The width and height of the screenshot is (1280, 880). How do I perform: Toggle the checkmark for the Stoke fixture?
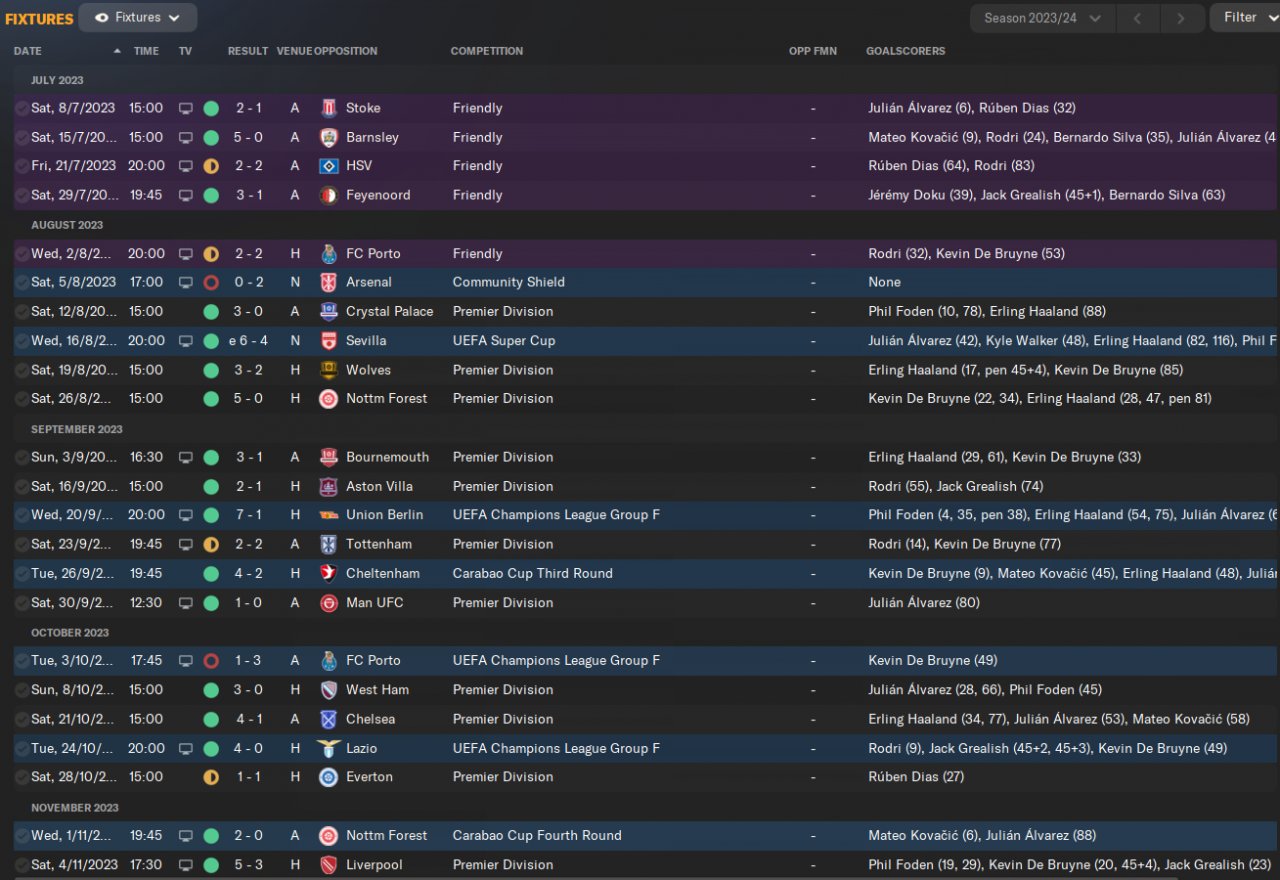21,108
